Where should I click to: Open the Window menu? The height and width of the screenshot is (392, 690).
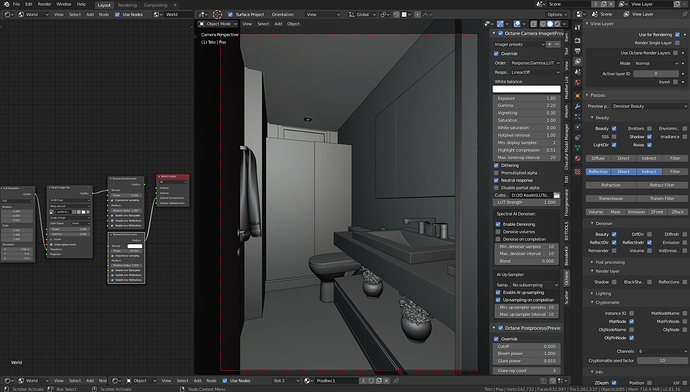coord(64,4)
